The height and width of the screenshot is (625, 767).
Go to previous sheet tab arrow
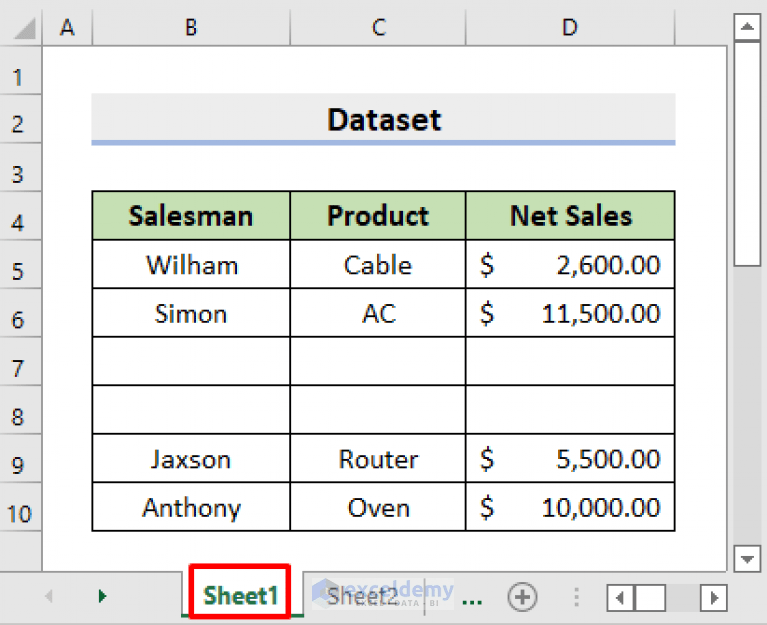click(48, 596)
